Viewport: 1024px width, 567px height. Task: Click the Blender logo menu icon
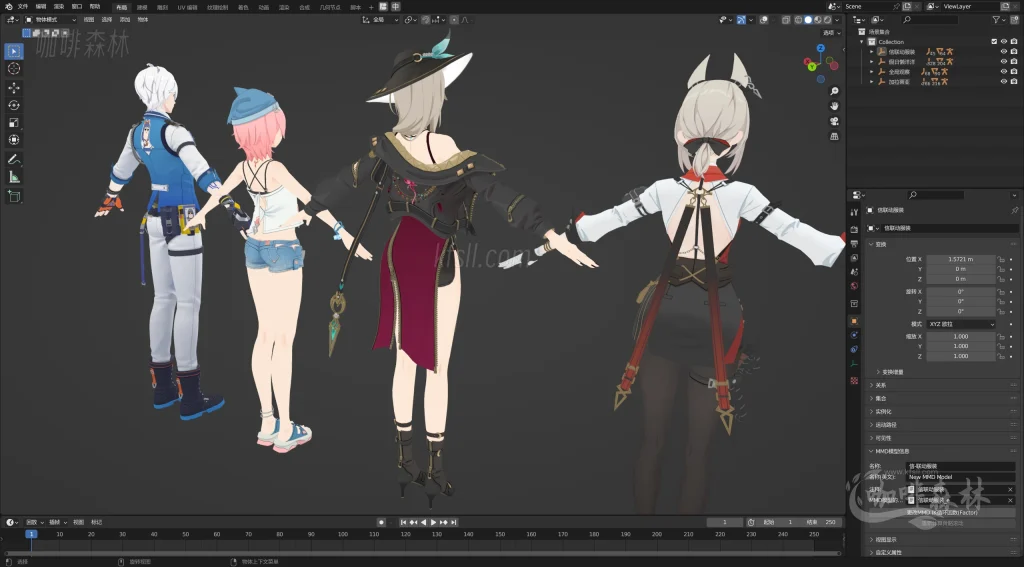pyautogui.click(x=8, y=7)
